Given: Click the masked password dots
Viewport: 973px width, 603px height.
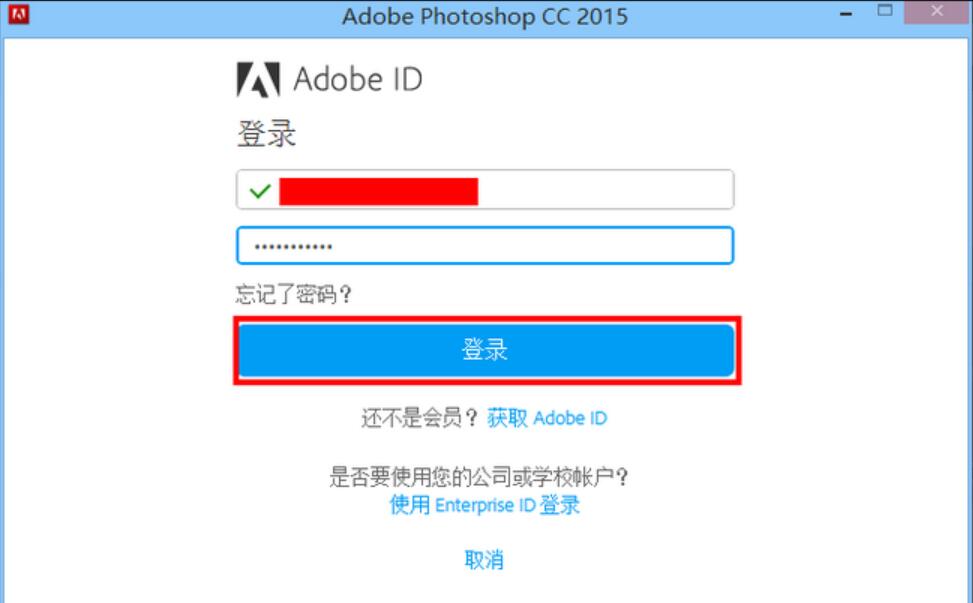Looking at the screenshot, I should (294, 247).
